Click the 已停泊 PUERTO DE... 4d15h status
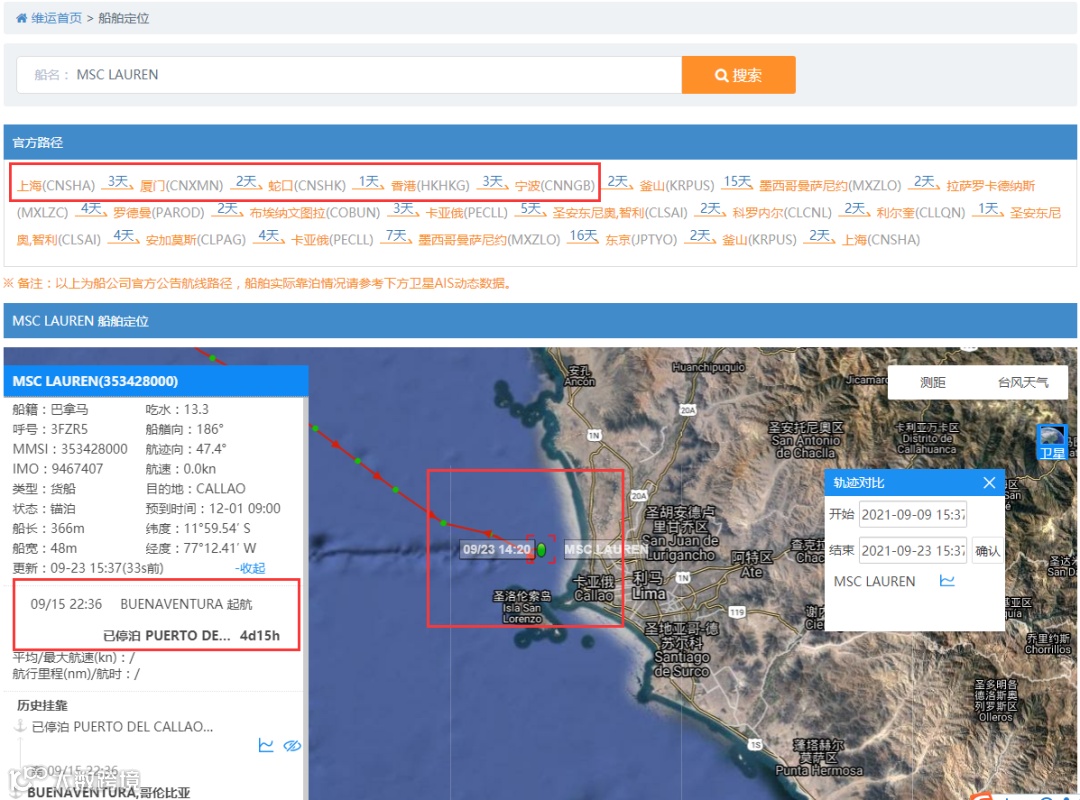1080x800 pixels. tap(191, 635)
